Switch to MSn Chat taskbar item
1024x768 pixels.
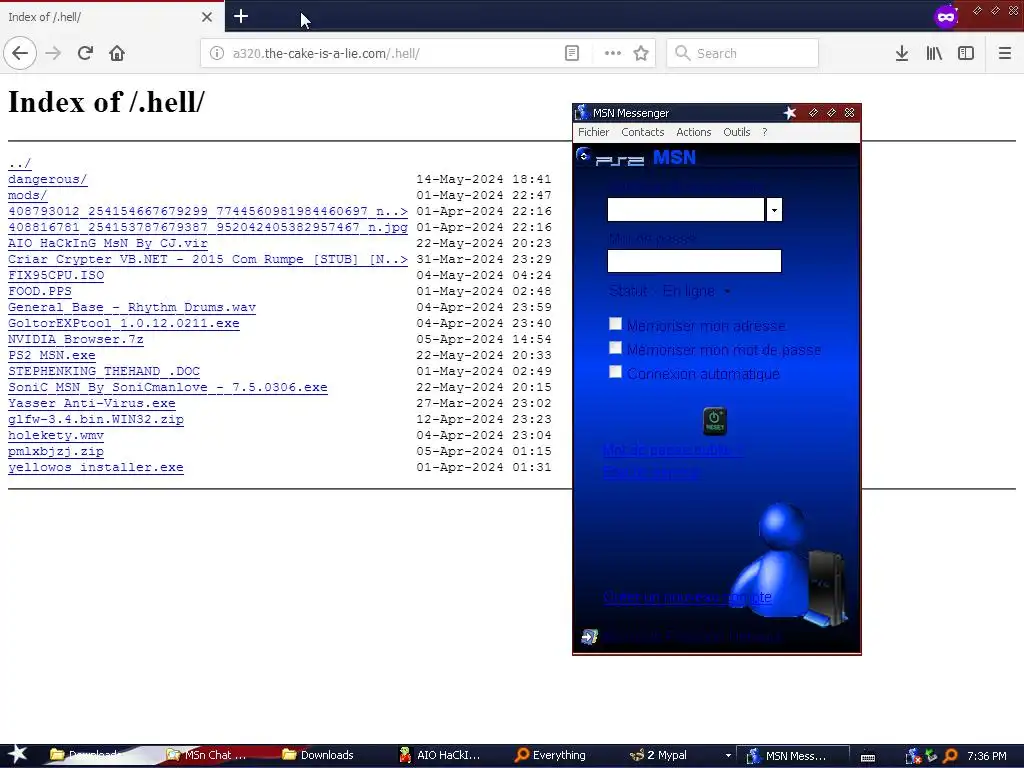pos(206,755)
